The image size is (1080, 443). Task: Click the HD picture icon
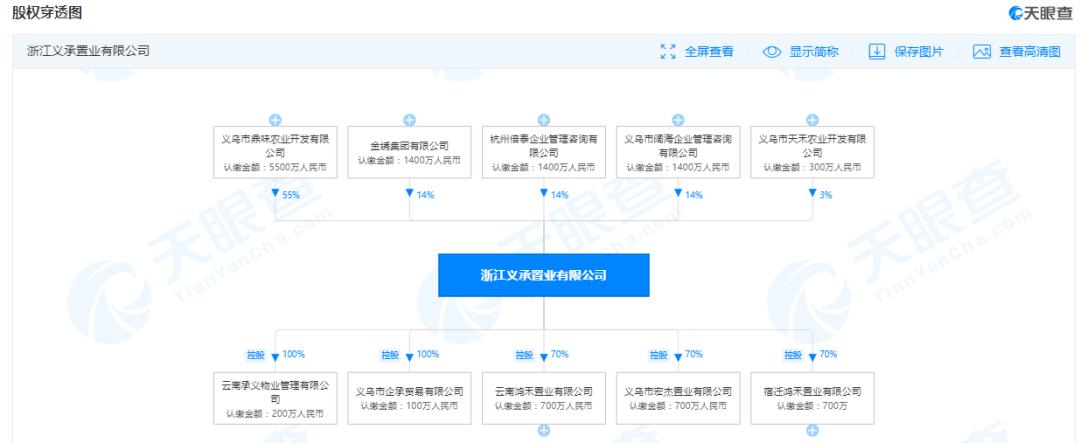tap(982, 52)
